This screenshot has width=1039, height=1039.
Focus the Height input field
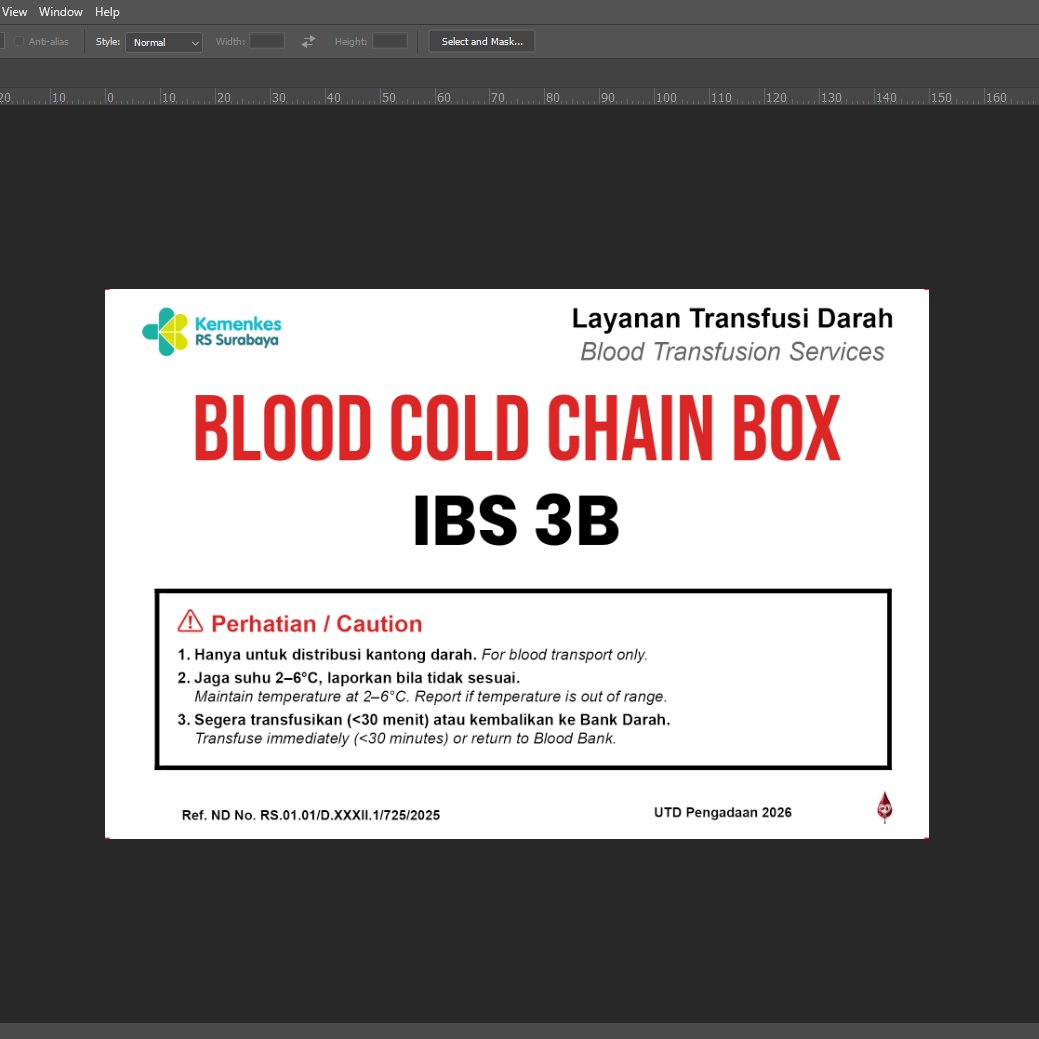[390, 42]
